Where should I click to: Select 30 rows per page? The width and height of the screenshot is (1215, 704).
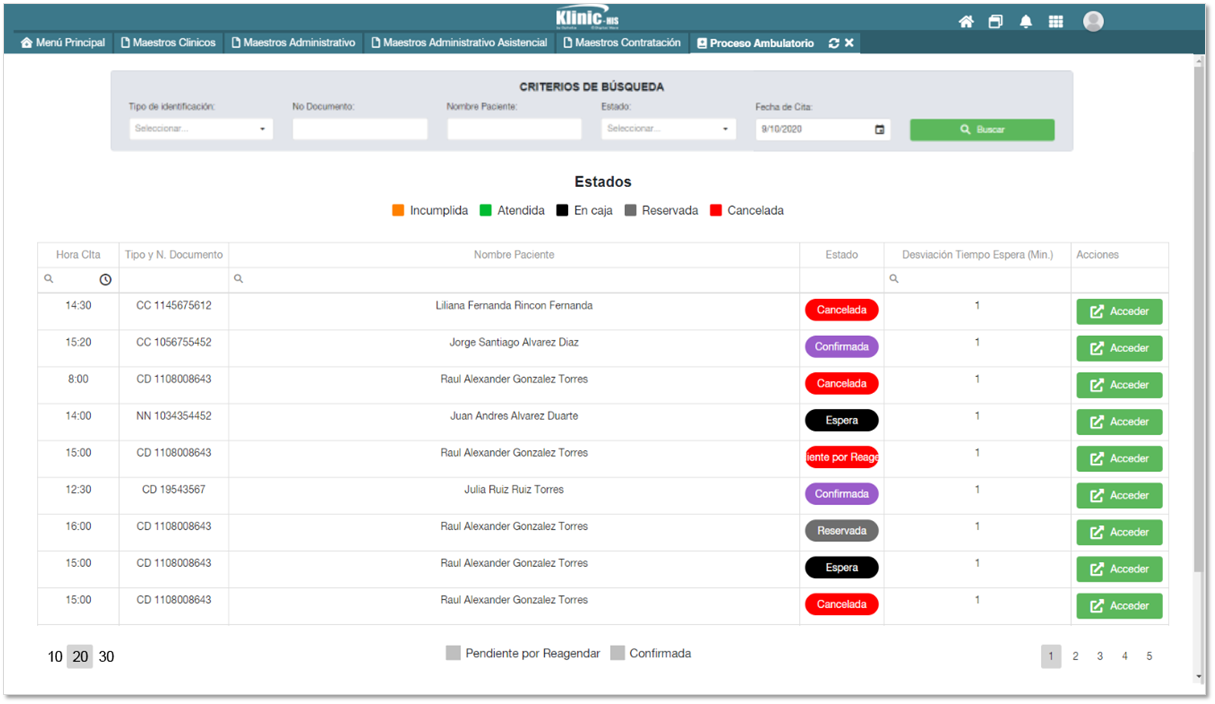(x=106, y=657)
